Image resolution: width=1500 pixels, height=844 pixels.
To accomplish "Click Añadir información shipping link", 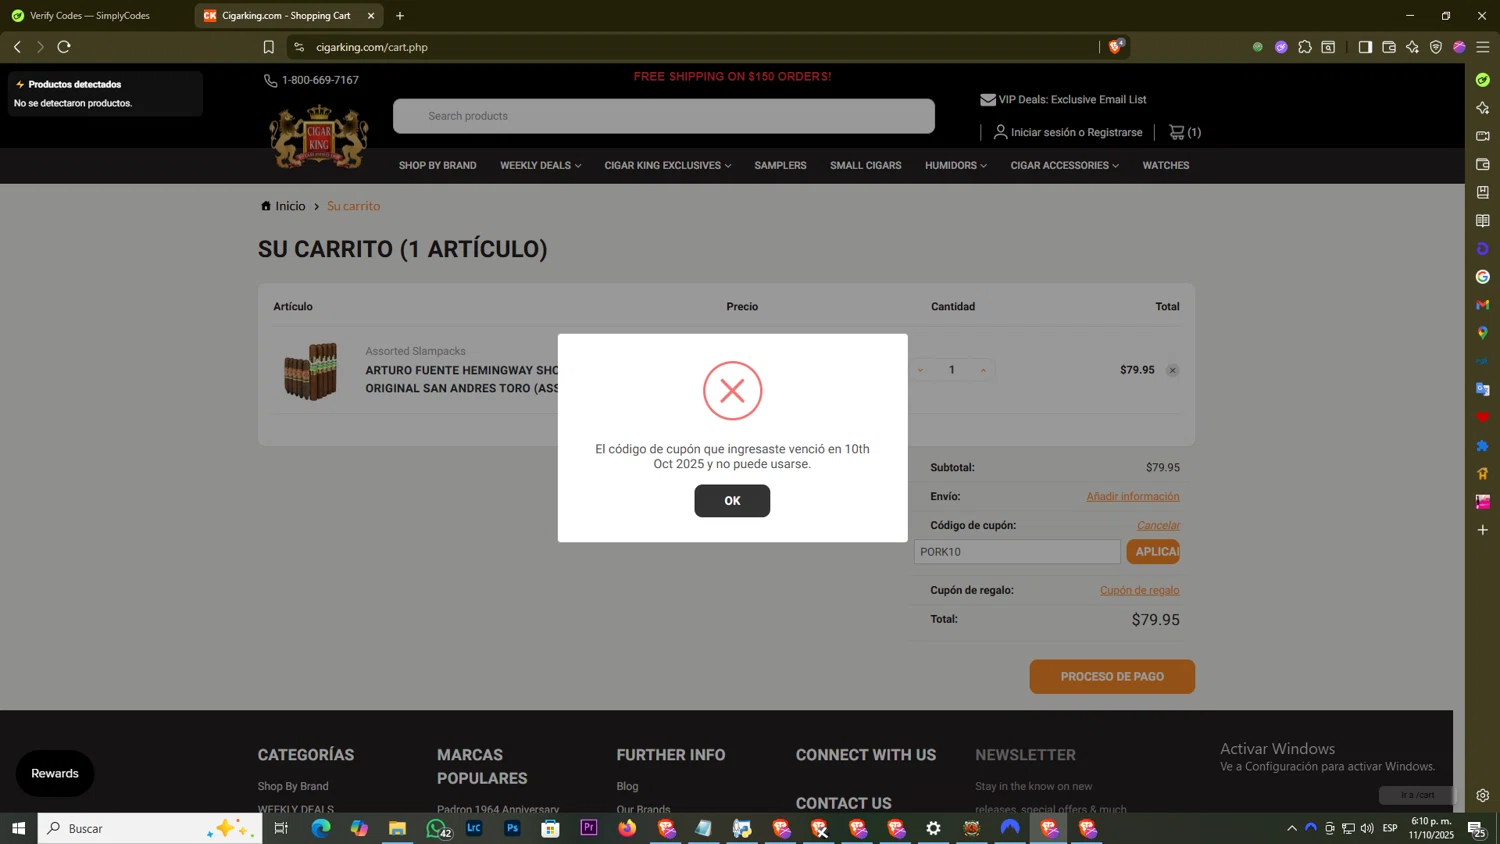I will [x=1133, y=497].
